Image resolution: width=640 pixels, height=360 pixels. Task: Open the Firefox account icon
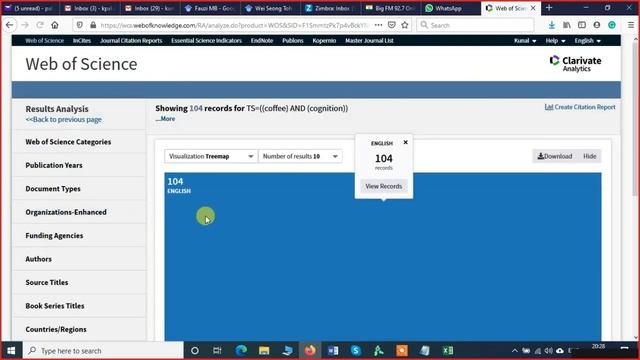[x=597, y=25]
